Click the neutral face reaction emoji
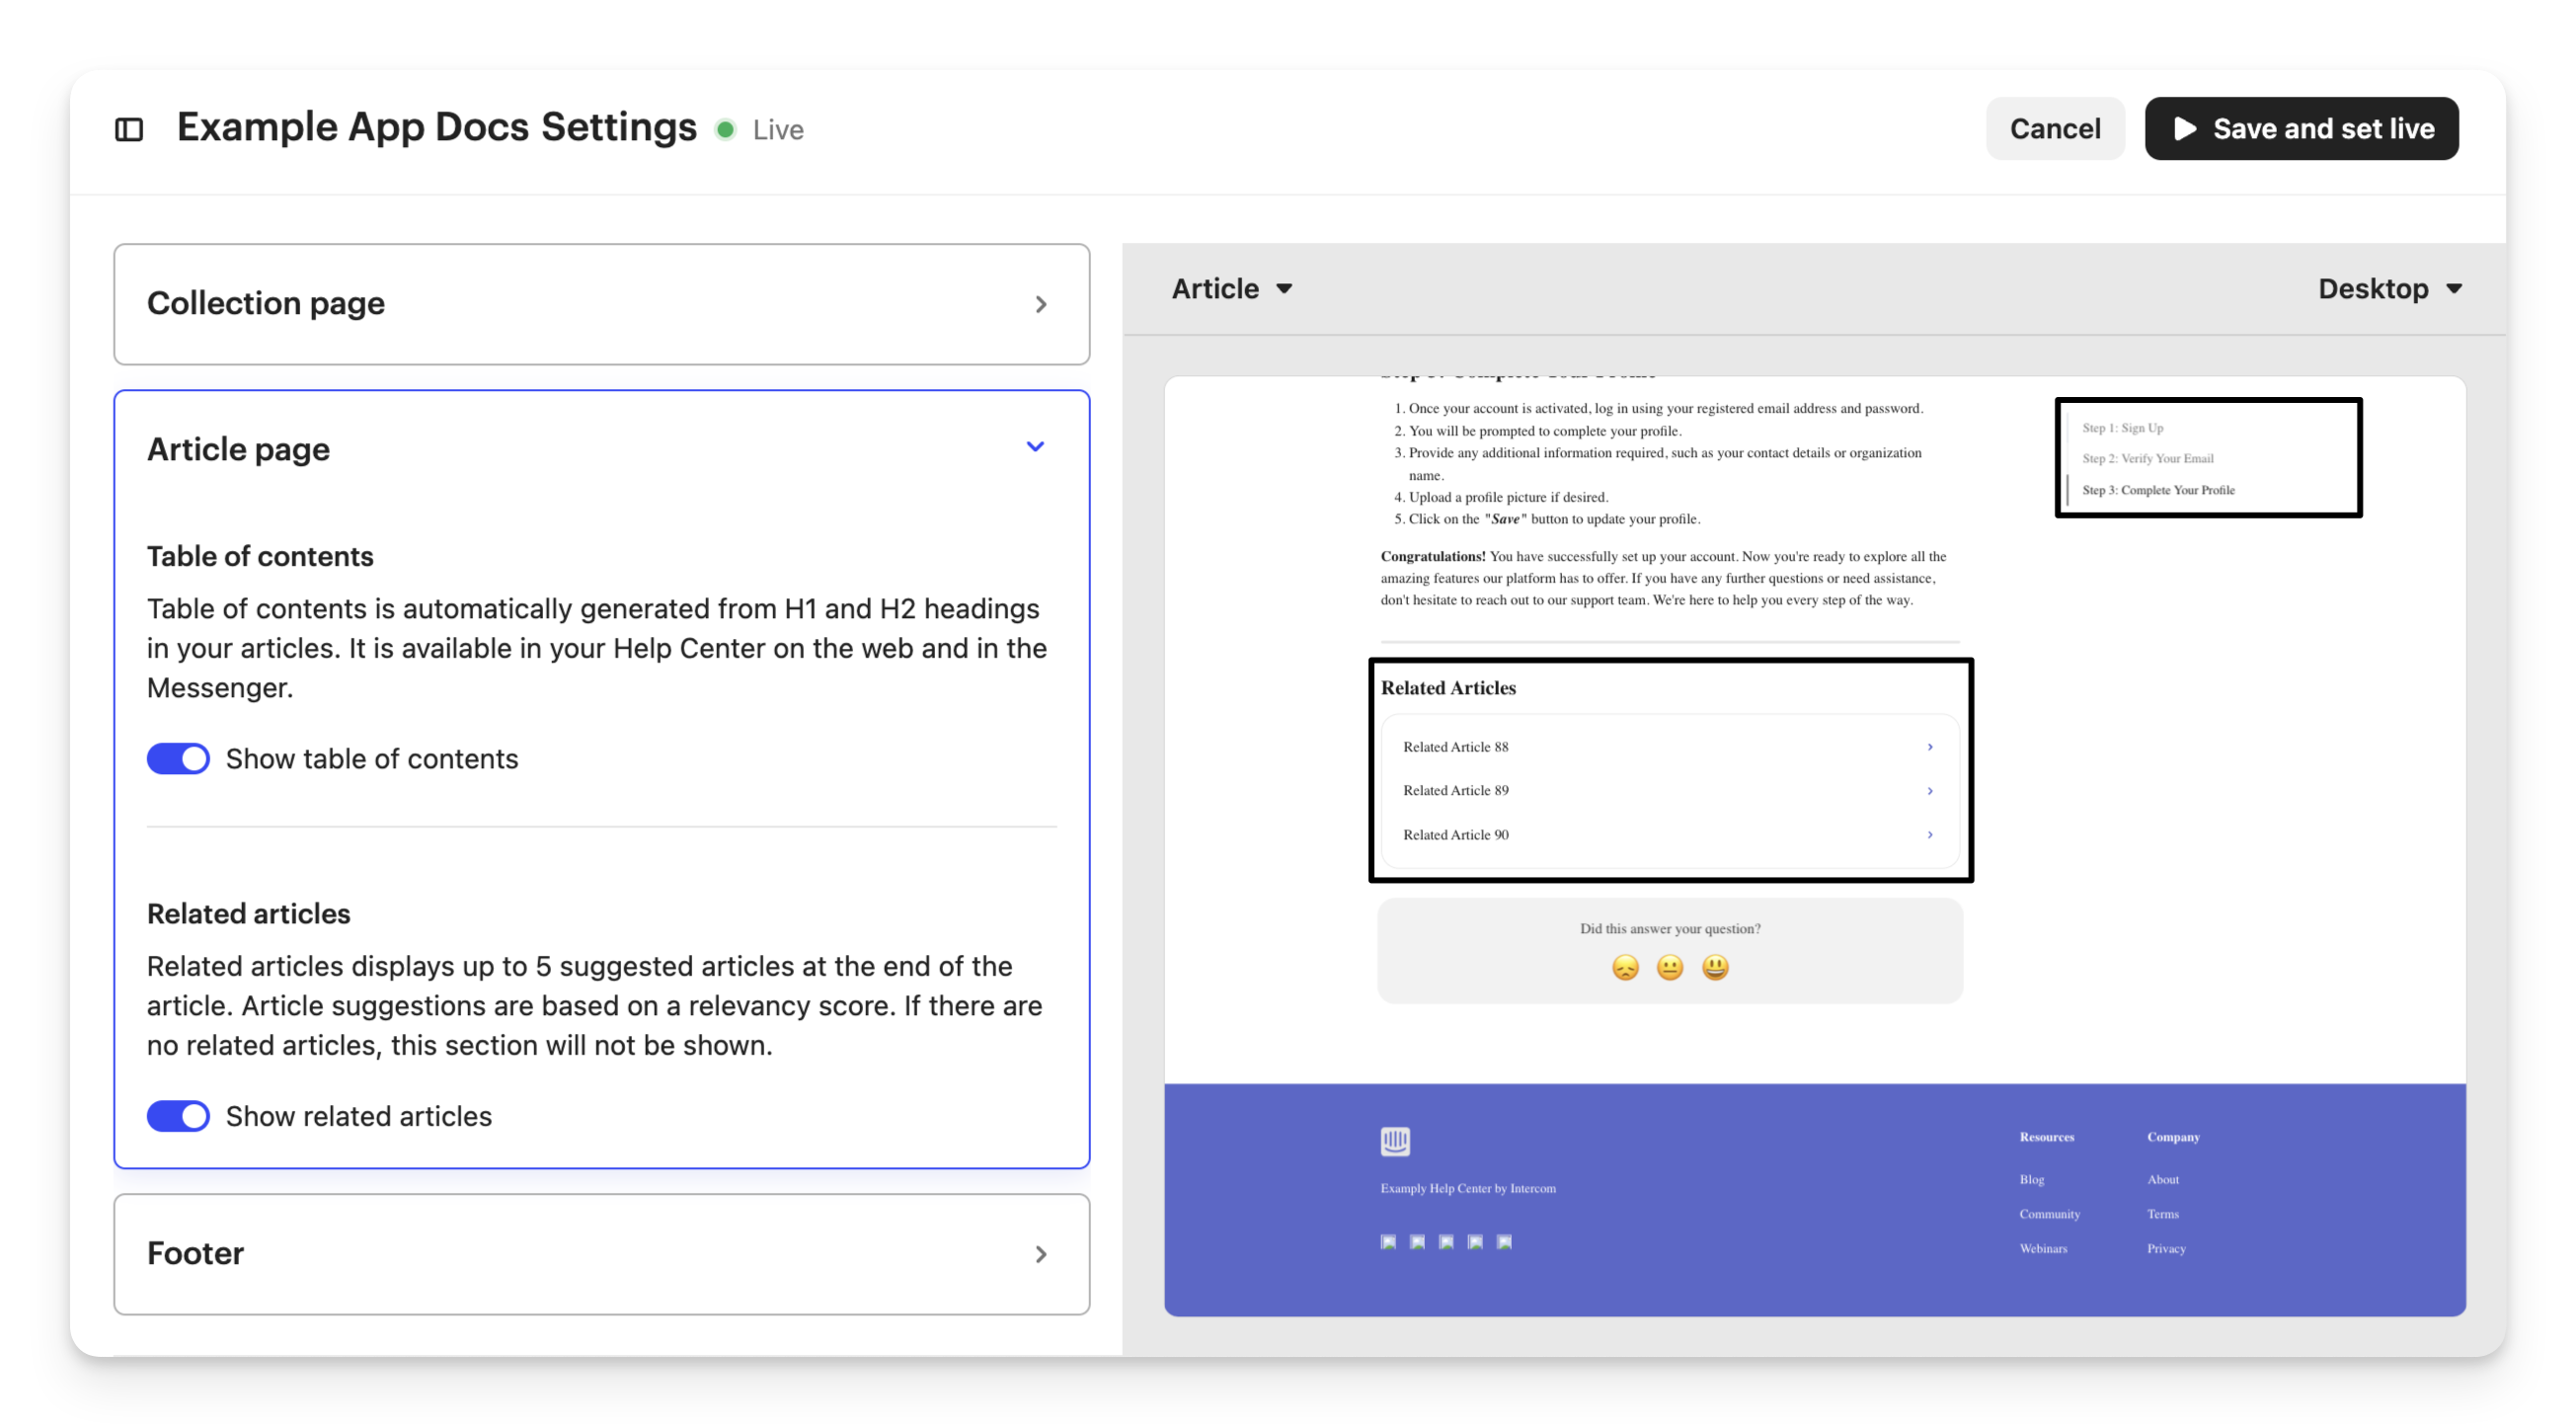This screenshot has height=1427, width=2576. (x=1670, y=967)
